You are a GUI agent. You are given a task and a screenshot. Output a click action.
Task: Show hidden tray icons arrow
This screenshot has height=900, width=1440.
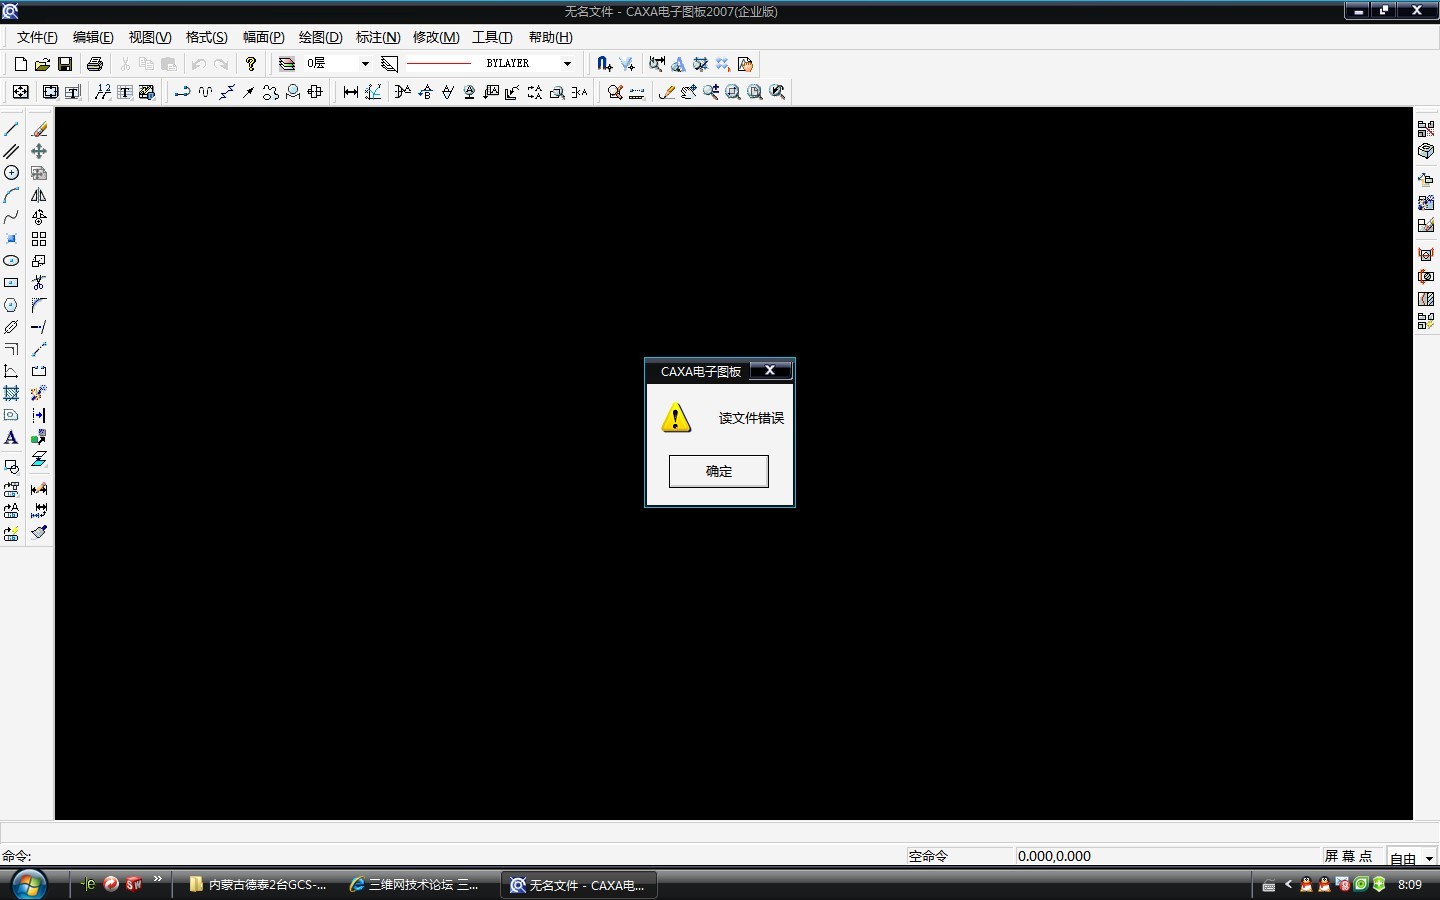(1288, 884)
